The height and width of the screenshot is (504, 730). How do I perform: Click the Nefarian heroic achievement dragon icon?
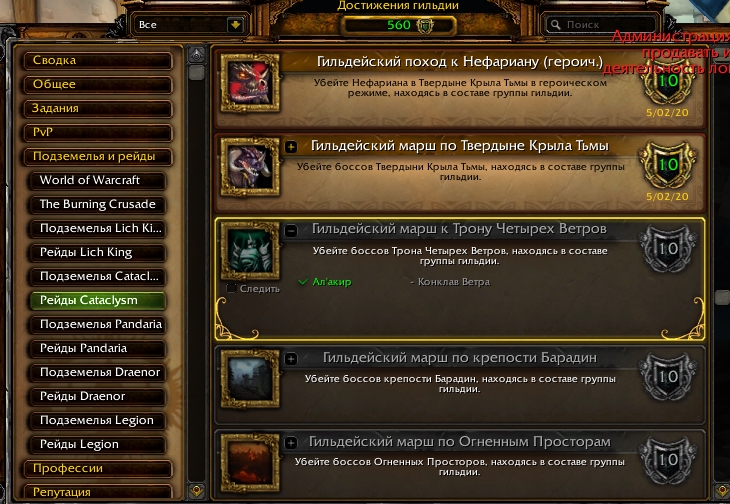250,83
